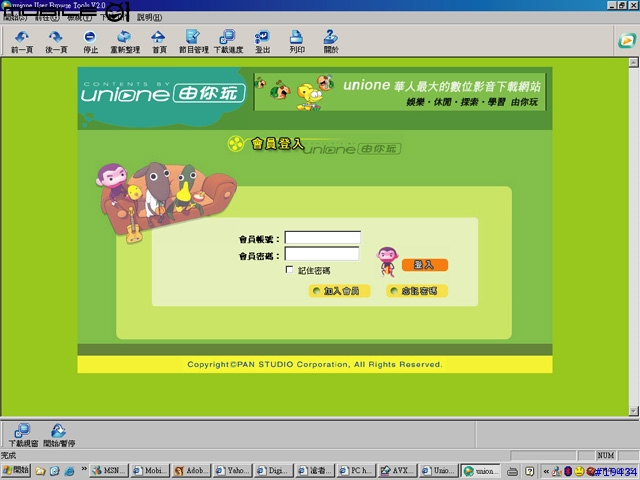Image resolution: width=640 pixels, height=480 pixels.
Task: Click unione 華人最大的數位影音下載網站 banner
Action: [400, 92]
